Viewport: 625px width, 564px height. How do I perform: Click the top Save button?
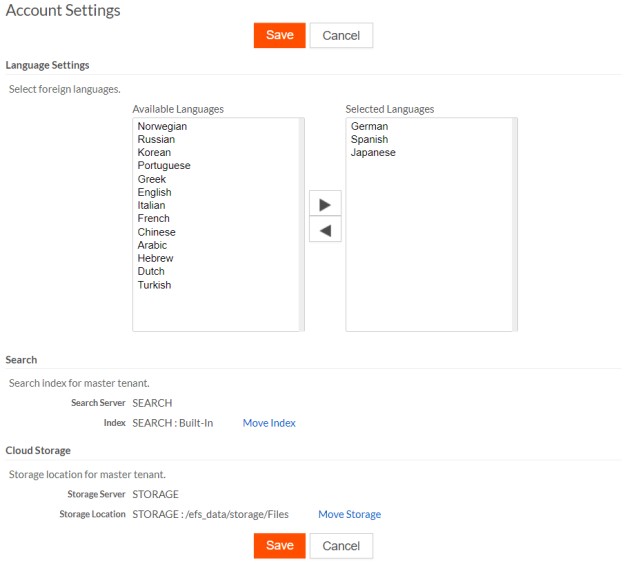coord(279,35)
